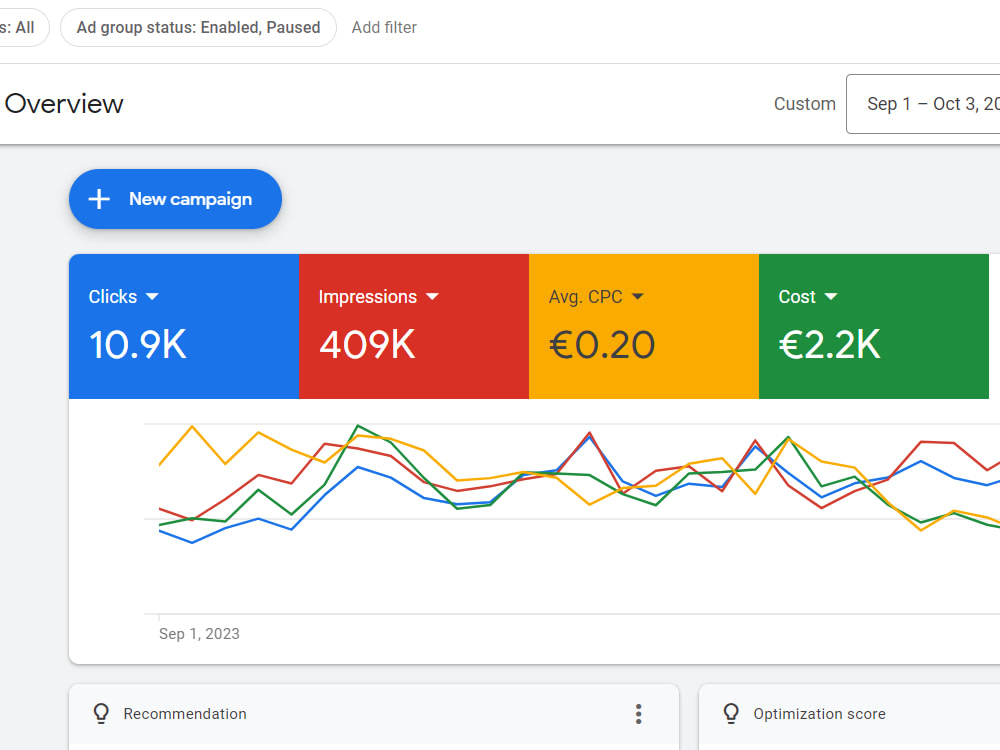Click the plus icon in New campaign
Viewport: 1000px width, 750px height.
click(99, 199)
